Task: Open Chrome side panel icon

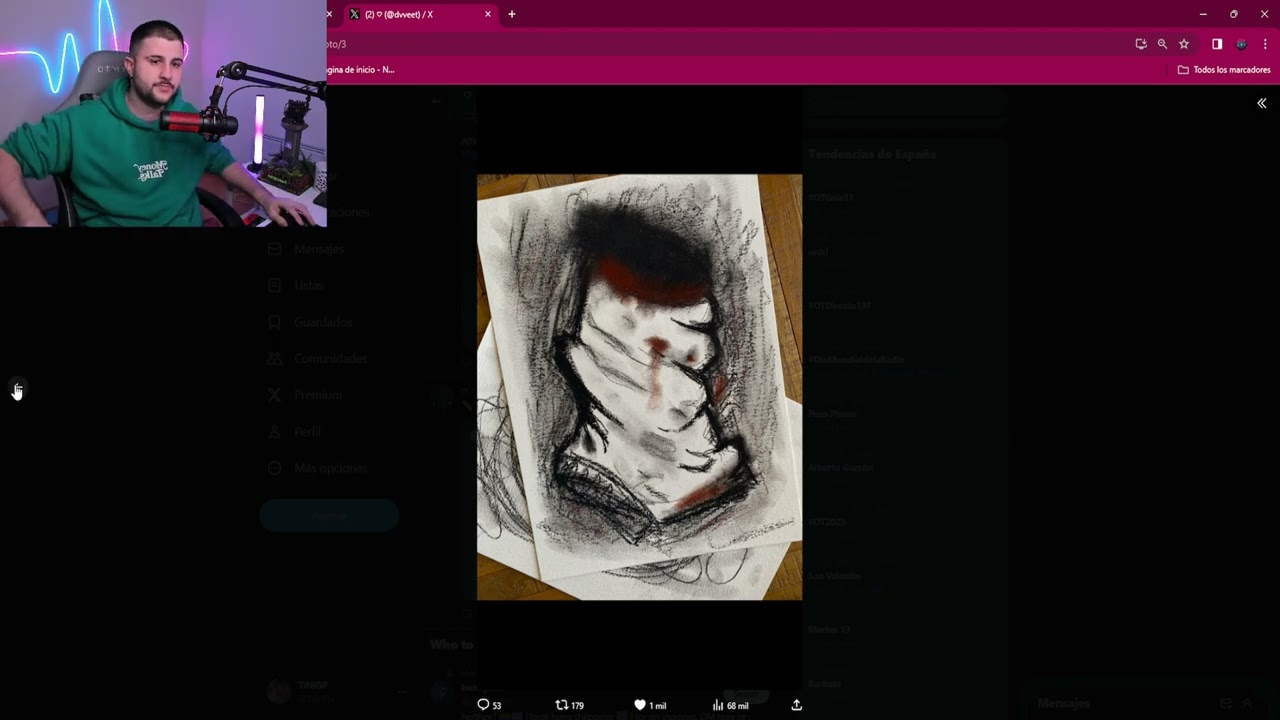Action: tap(1217, 44)
